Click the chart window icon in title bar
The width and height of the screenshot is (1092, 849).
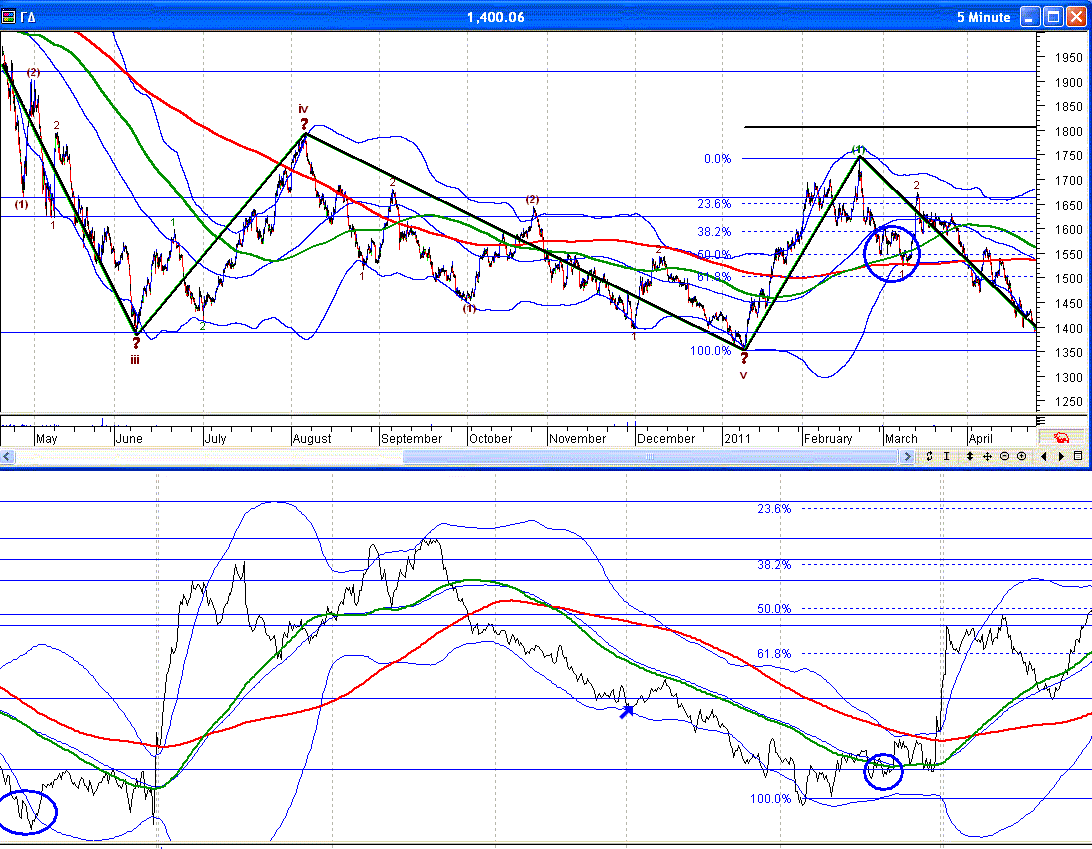(10, 16)
